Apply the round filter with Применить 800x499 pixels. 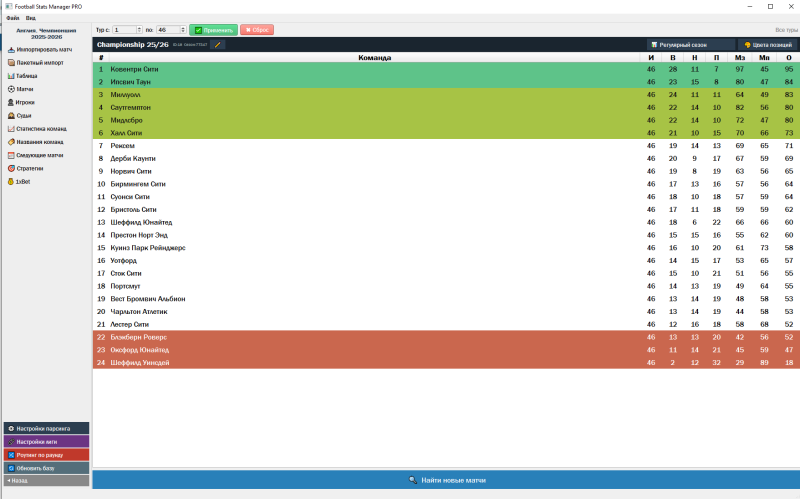213,30
